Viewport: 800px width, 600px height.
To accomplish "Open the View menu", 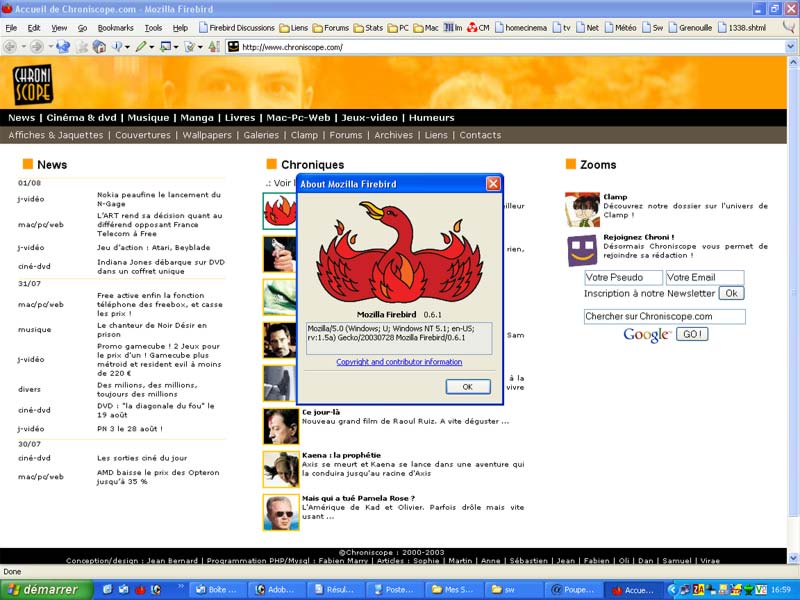I will point(59,28).
